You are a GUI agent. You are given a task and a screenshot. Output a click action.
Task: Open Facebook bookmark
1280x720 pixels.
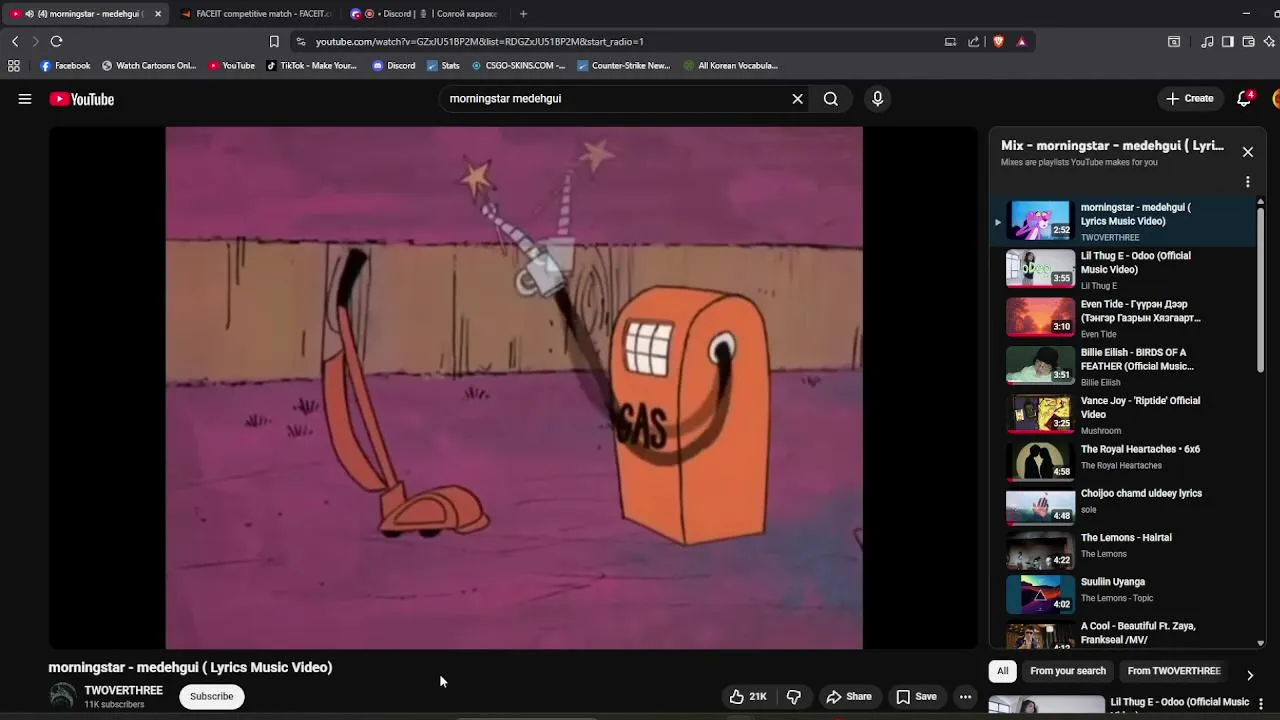[65, 66]
